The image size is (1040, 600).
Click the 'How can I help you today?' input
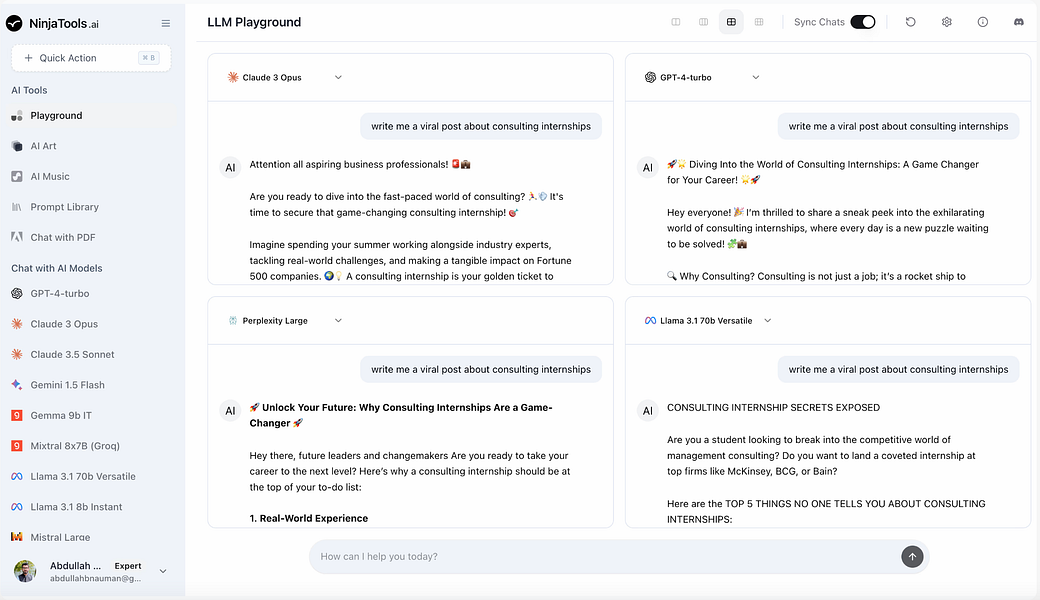click(600, 557)
